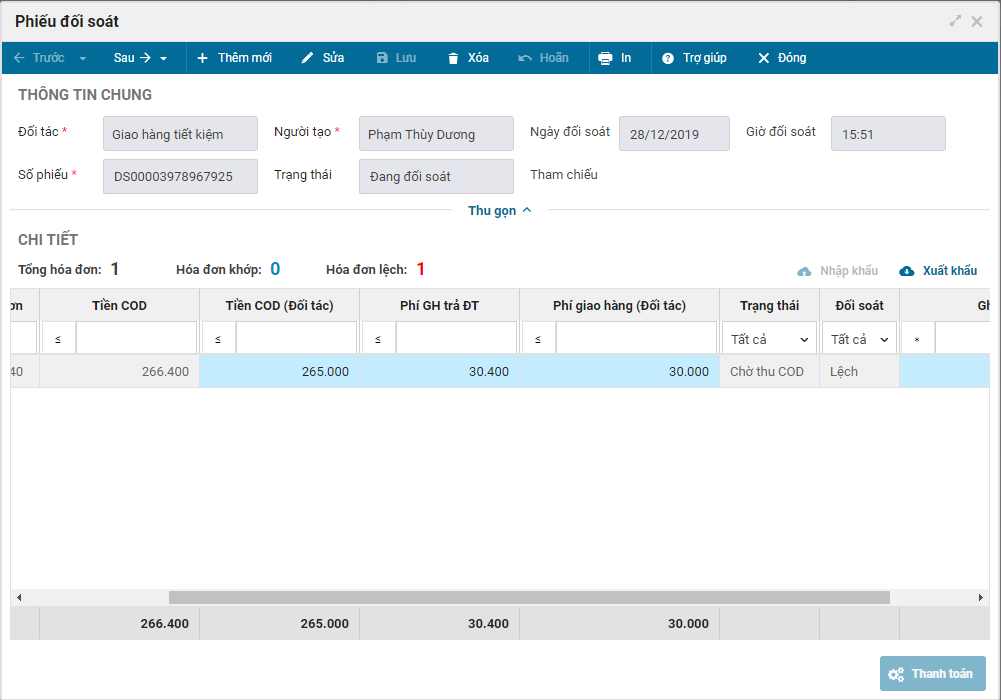Open the dropdown caret next to Trước
This screenshot has width=1001, height=700.
(83, 58)
